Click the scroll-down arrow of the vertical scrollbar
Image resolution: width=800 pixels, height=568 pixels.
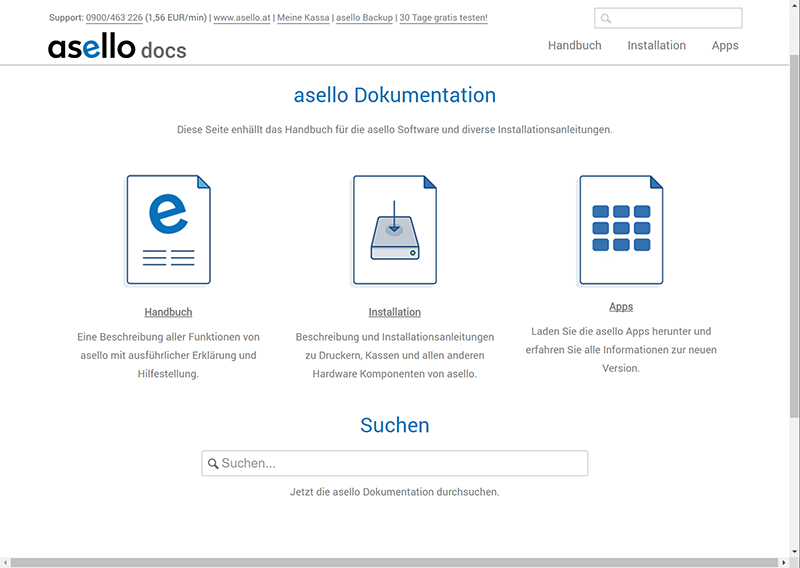[794, 551]
